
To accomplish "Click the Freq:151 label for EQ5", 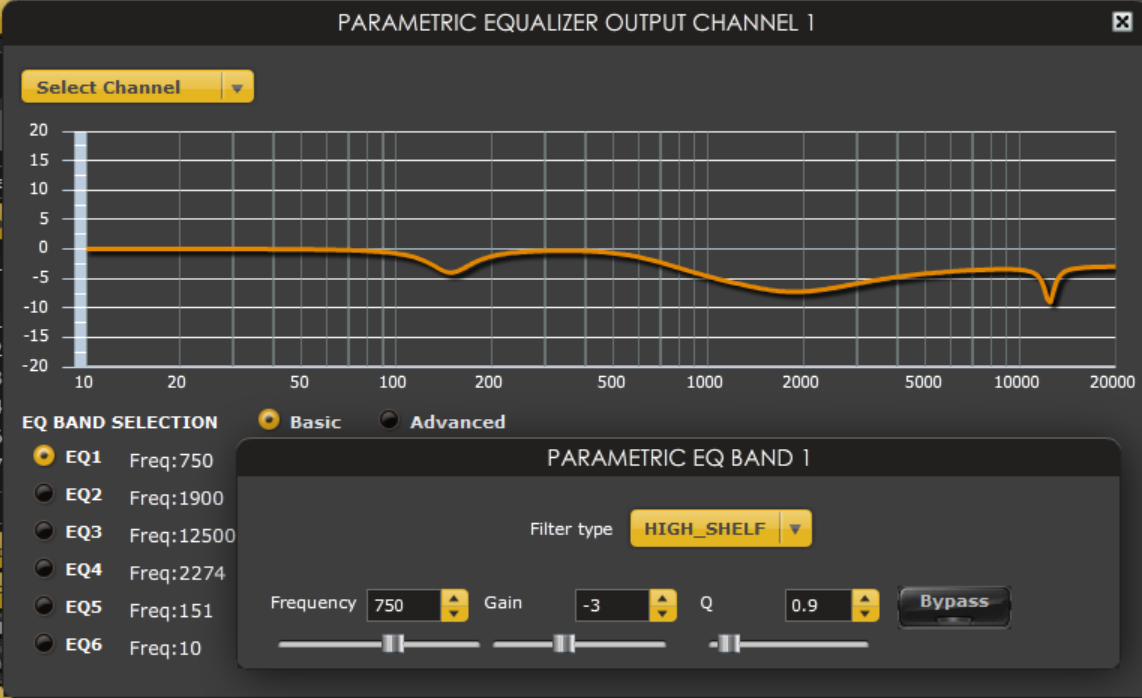I will [x=171, y=611].
